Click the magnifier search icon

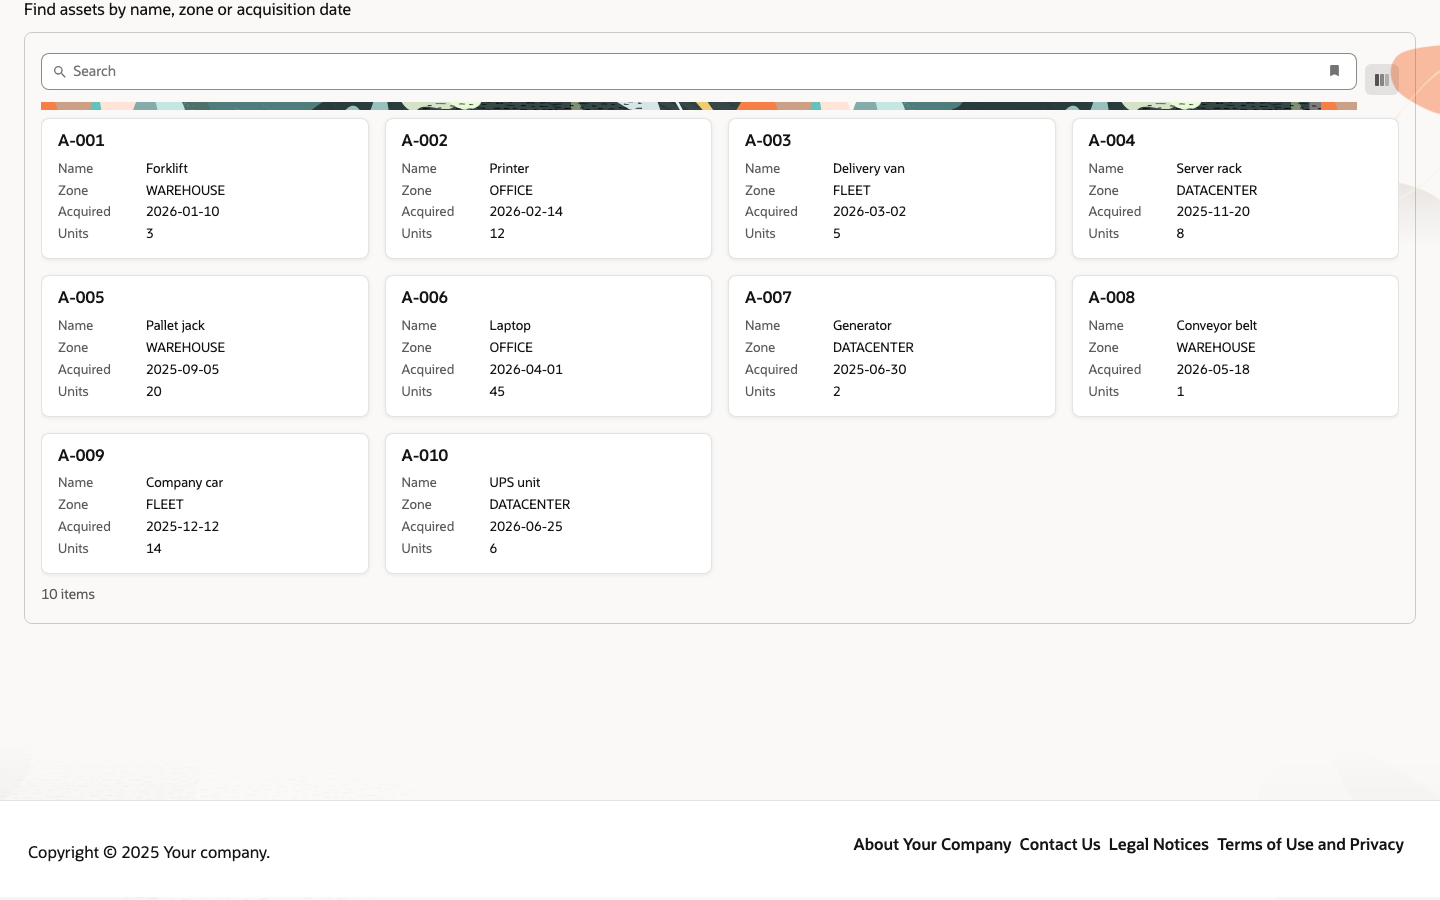click(x=60, y=72)
